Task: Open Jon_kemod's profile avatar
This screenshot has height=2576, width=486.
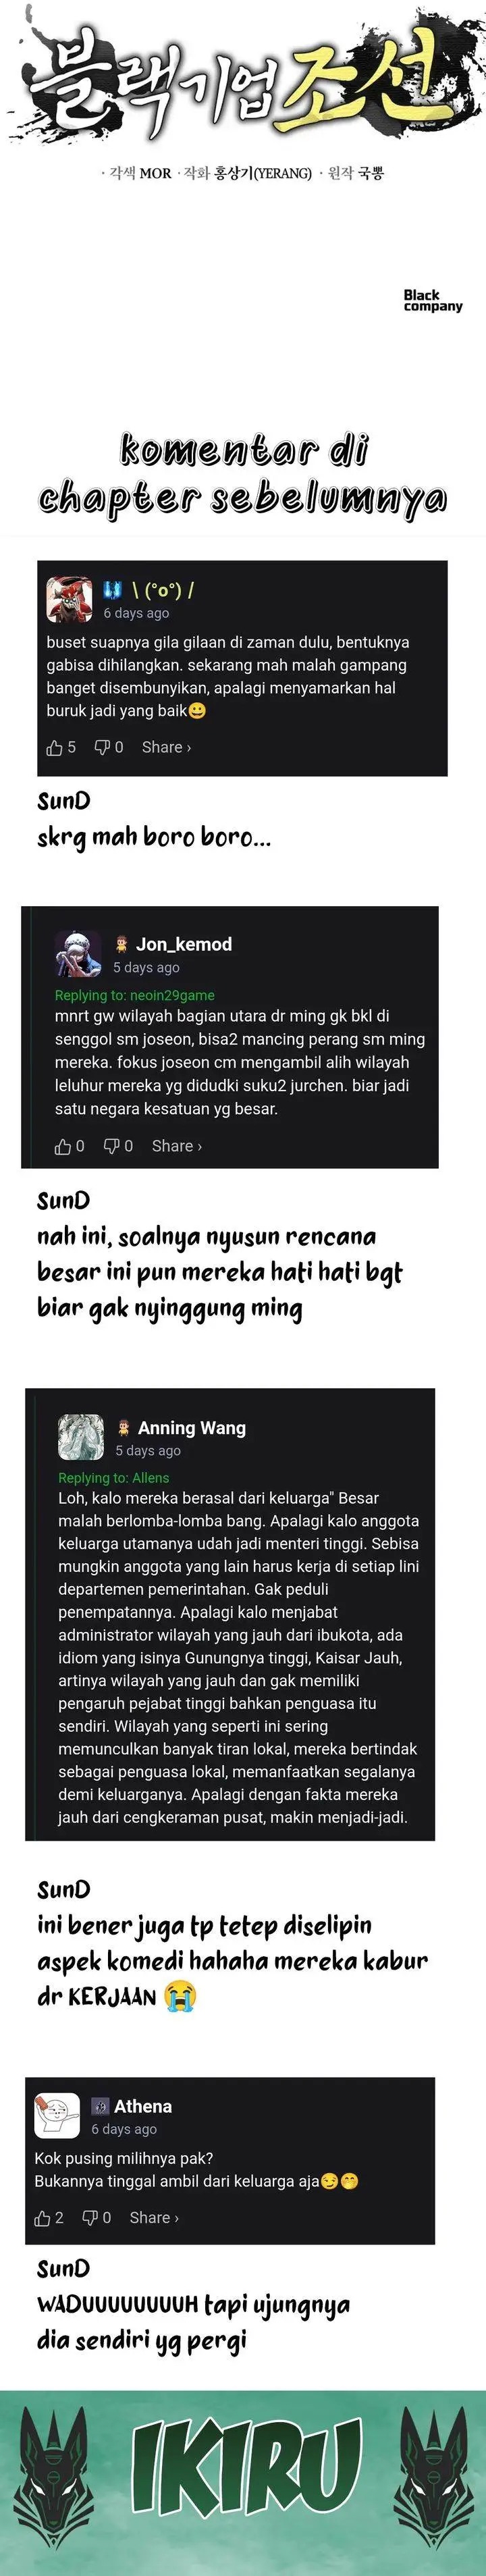Action: [x=78, y=954]
